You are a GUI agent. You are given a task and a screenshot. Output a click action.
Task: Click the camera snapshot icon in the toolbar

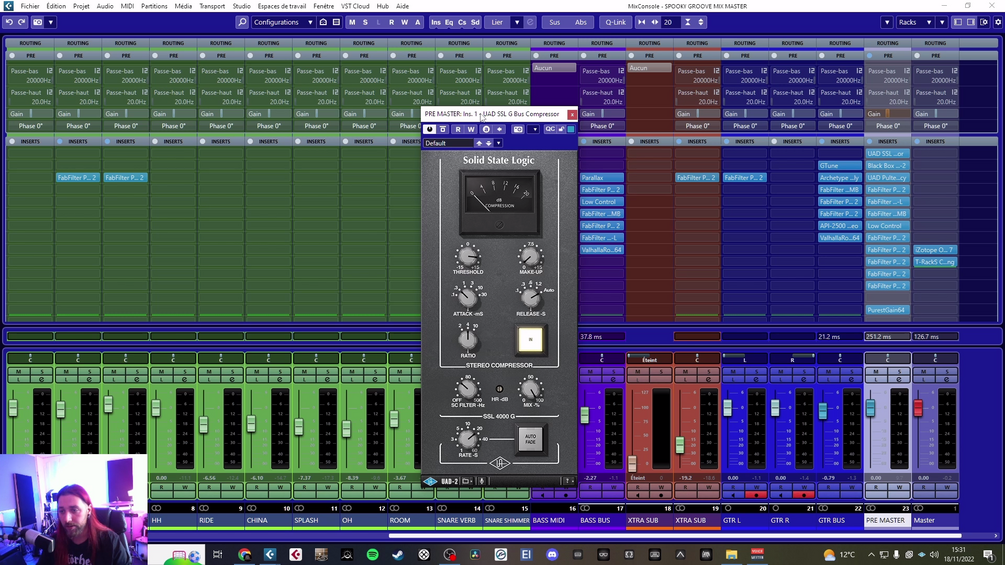[x=38, y=22]
